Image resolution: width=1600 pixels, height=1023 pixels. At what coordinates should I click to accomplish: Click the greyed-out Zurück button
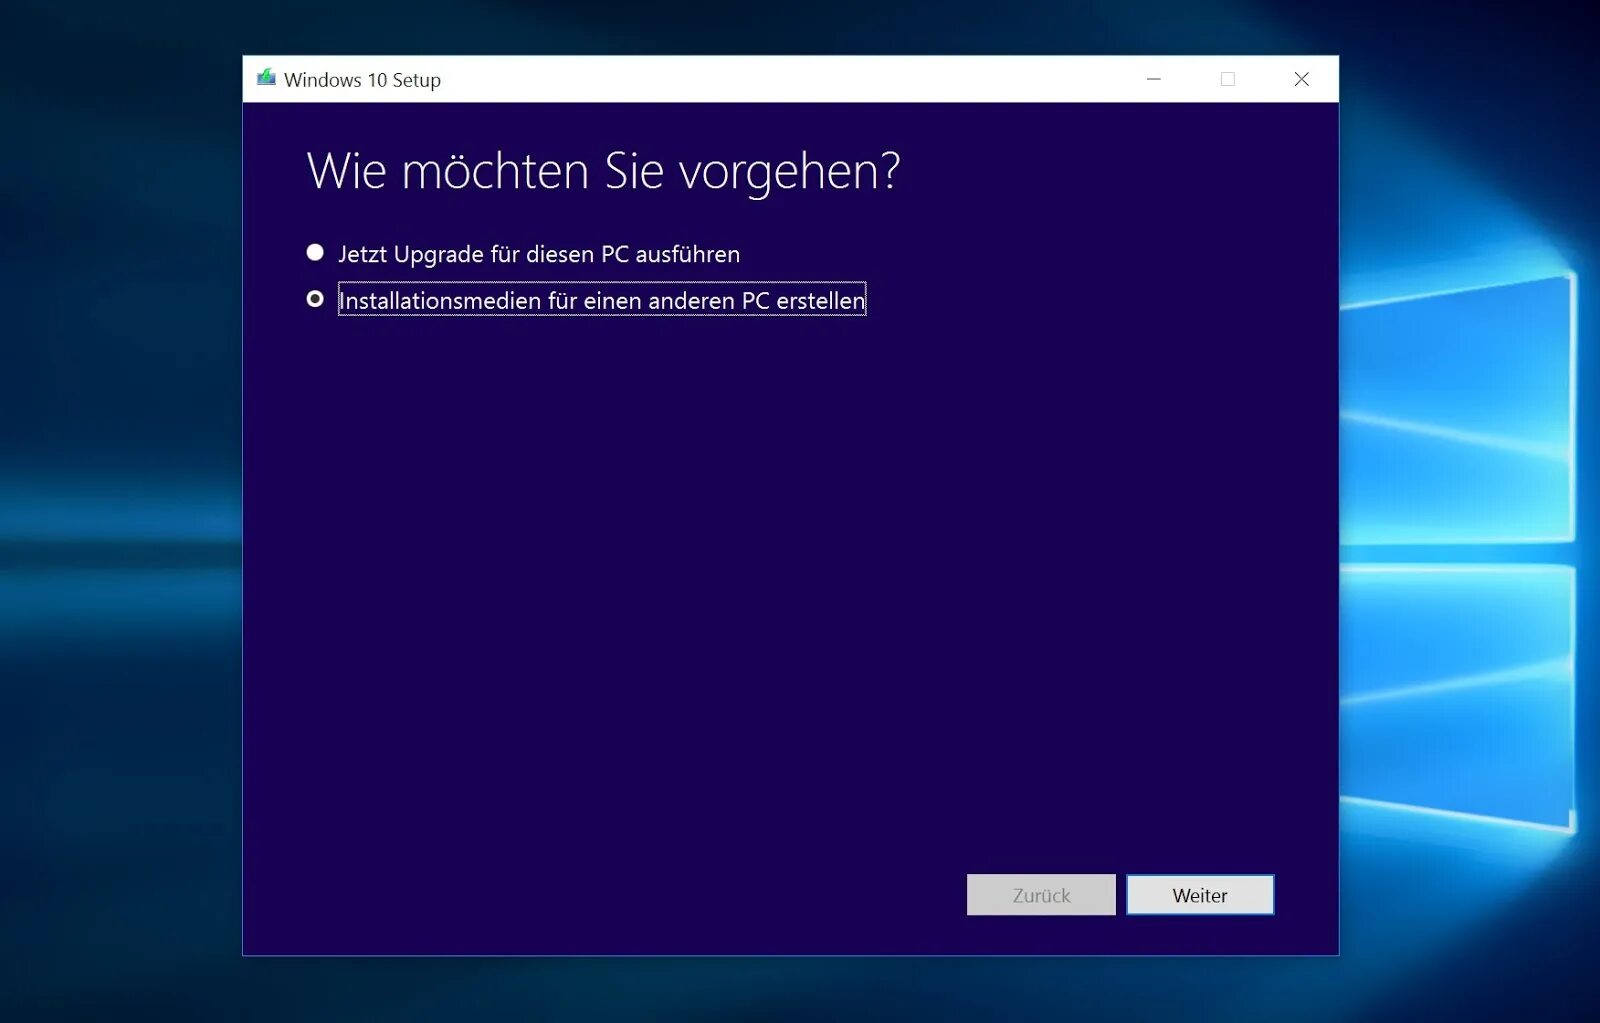(1041, 895)
